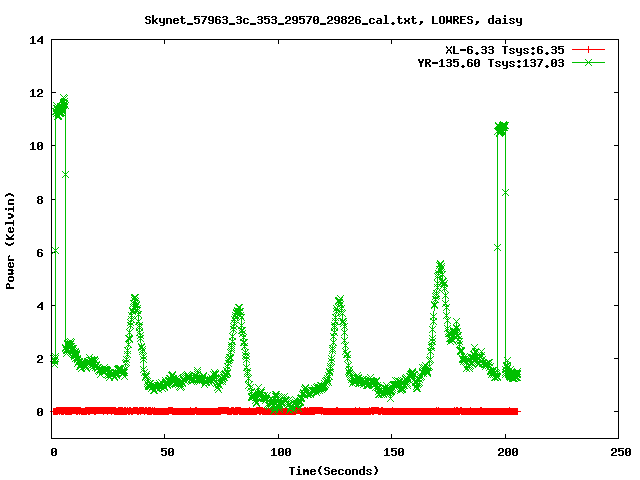The width and height of the screenshot is (640, 480).
Task: Click the y-axis tick label 10
Action: tap(36, 146)
